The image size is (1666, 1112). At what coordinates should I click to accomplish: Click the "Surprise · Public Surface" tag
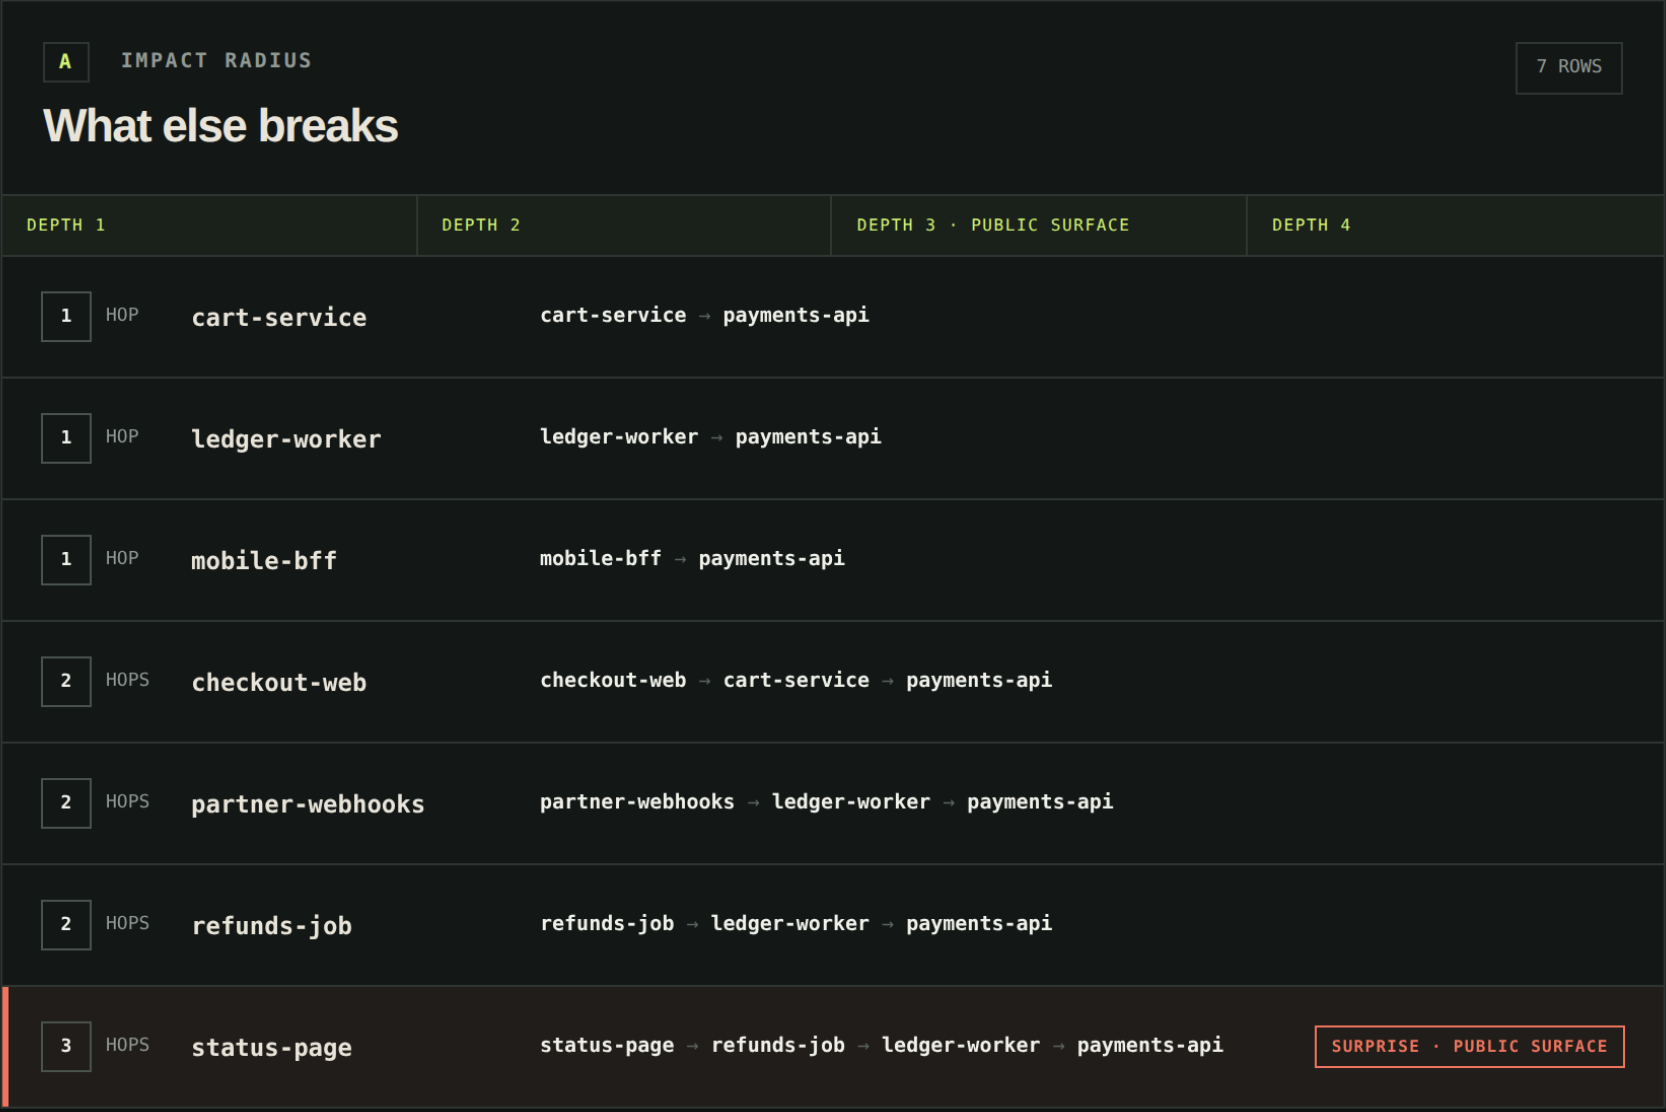(x=1469, y=1046)
